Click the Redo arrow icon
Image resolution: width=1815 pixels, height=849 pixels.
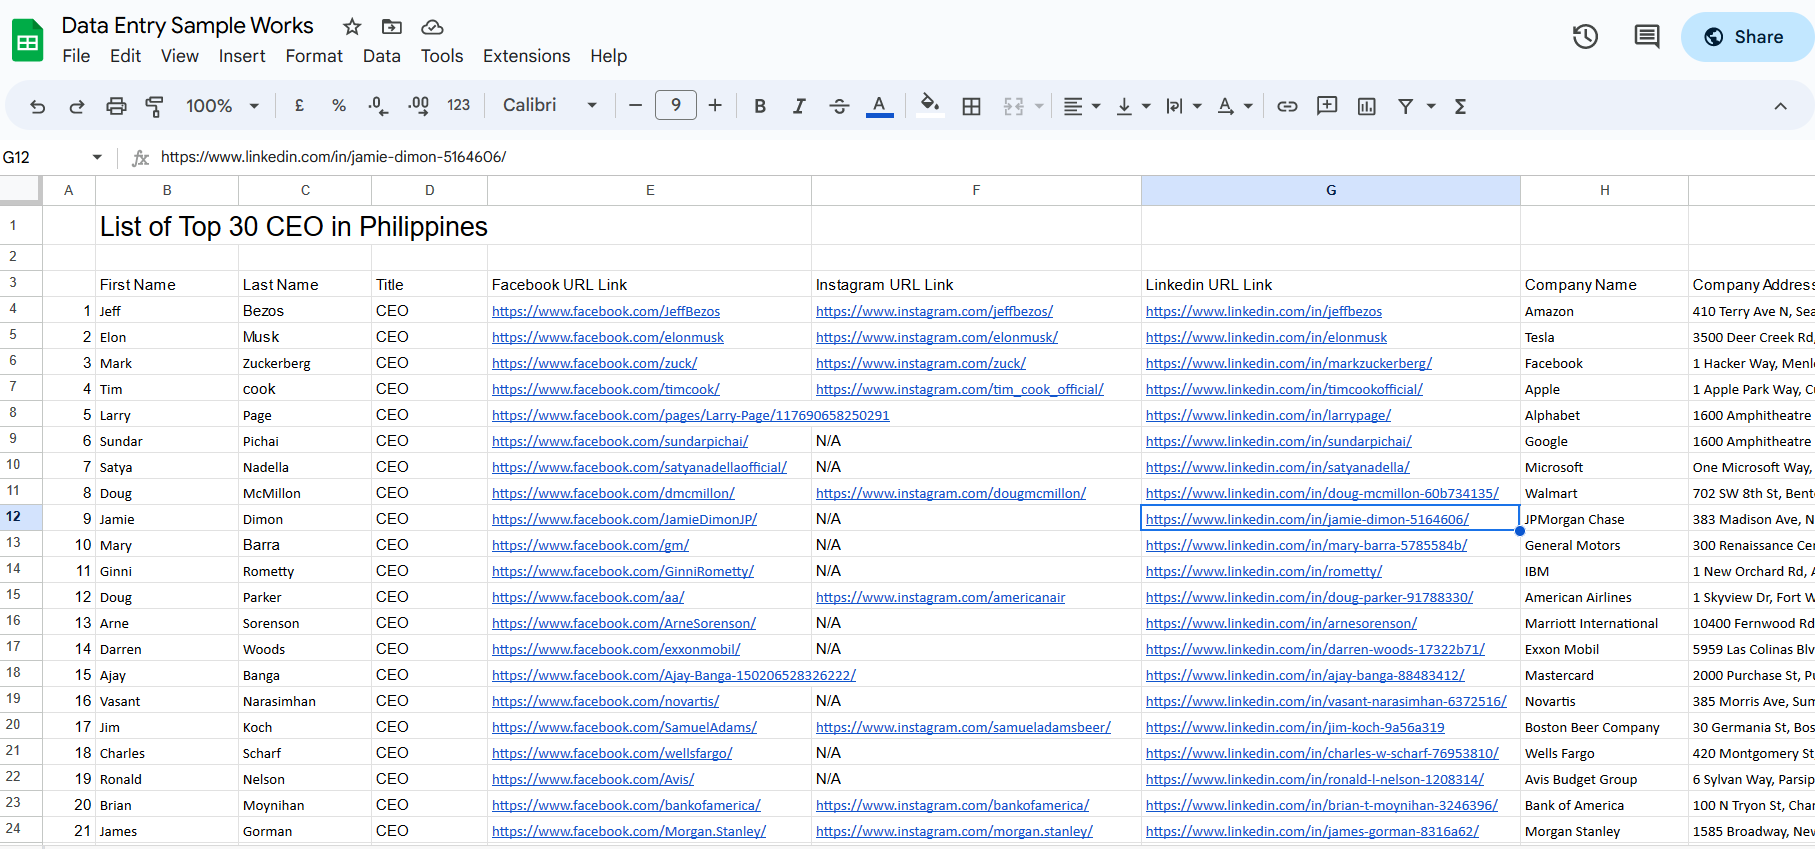click(x=77, y=106)
